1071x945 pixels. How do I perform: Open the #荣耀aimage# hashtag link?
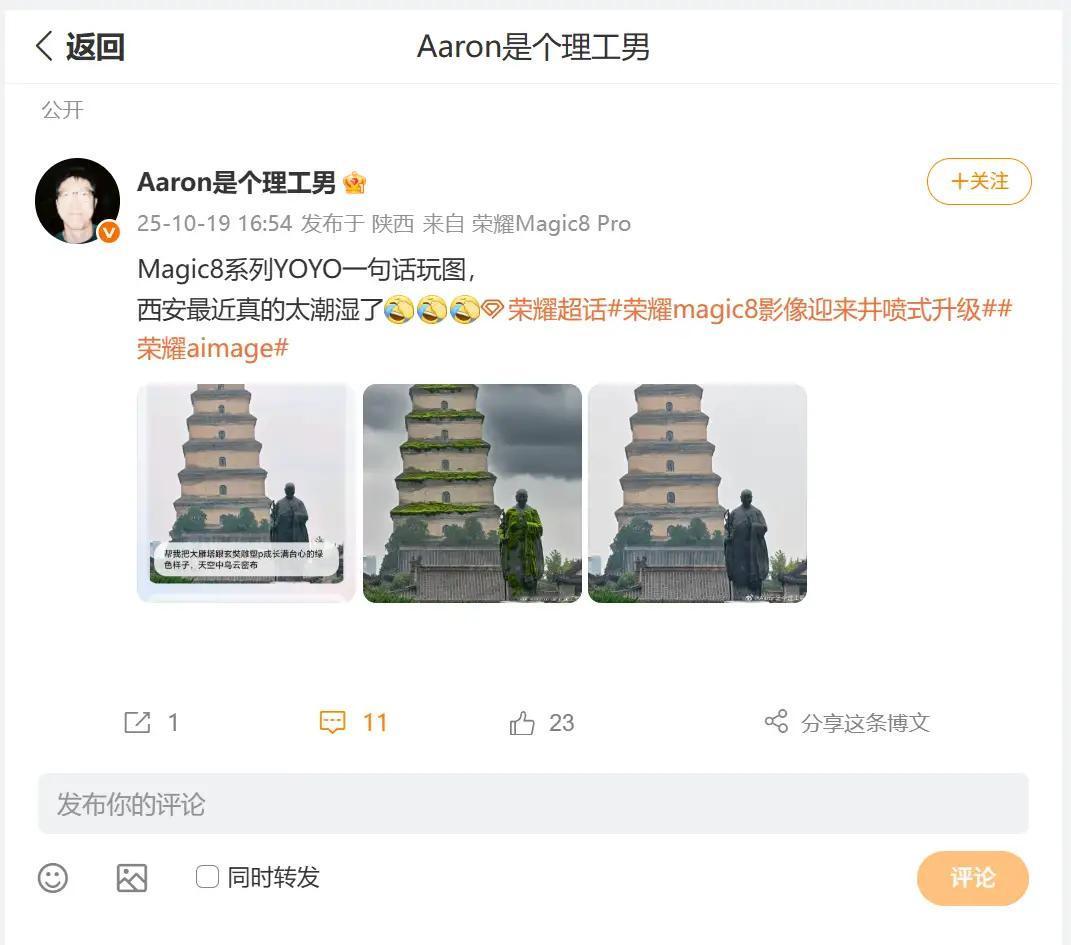click(212, 348)
